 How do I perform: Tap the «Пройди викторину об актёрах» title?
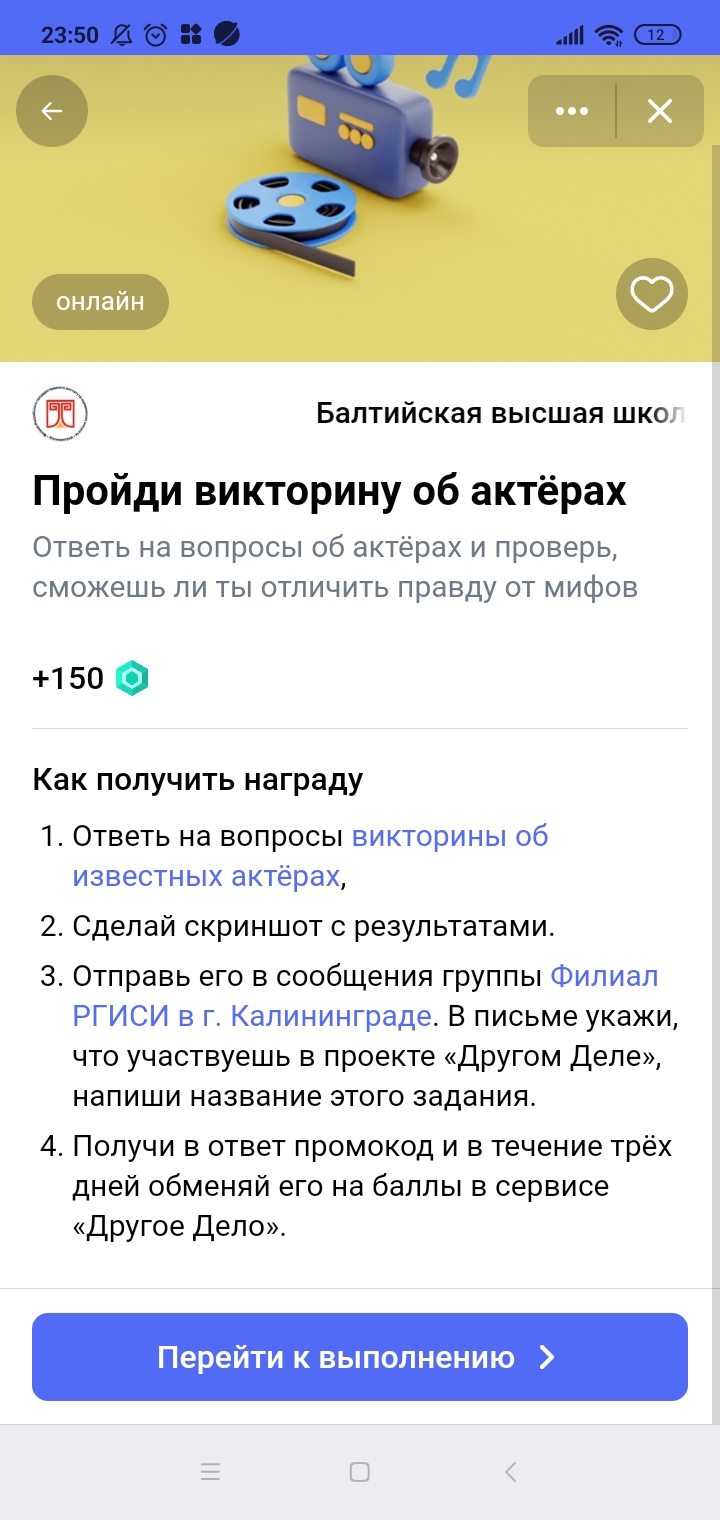click(330, 492)
